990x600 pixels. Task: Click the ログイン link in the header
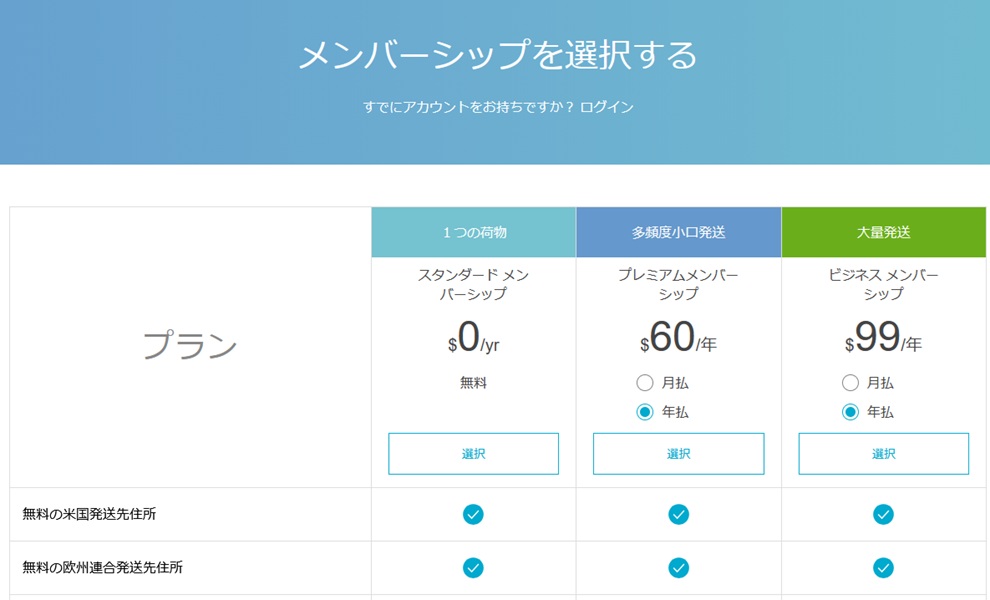(606, 107)
